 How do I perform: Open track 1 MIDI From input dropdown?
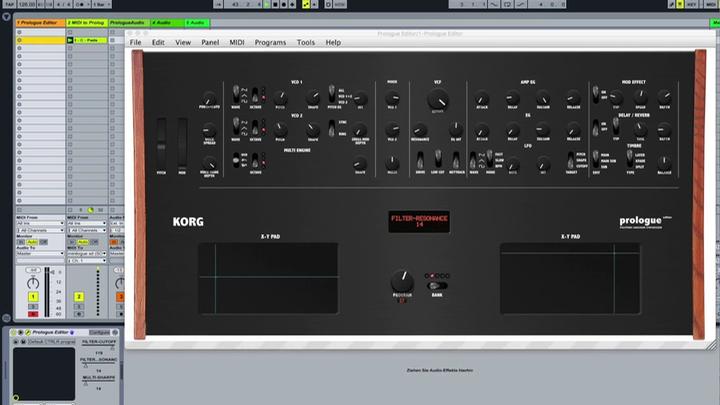(40, 224)
